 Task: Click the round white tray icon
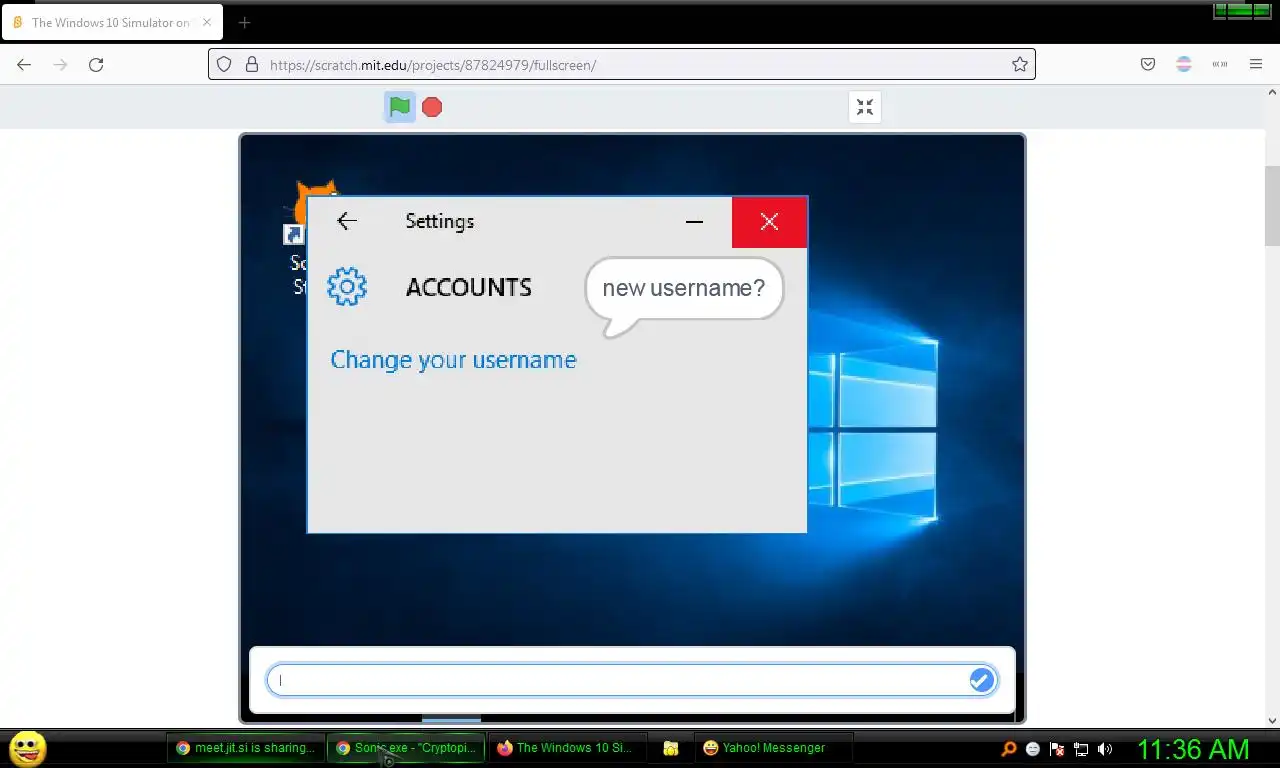tap(1033, 749)
